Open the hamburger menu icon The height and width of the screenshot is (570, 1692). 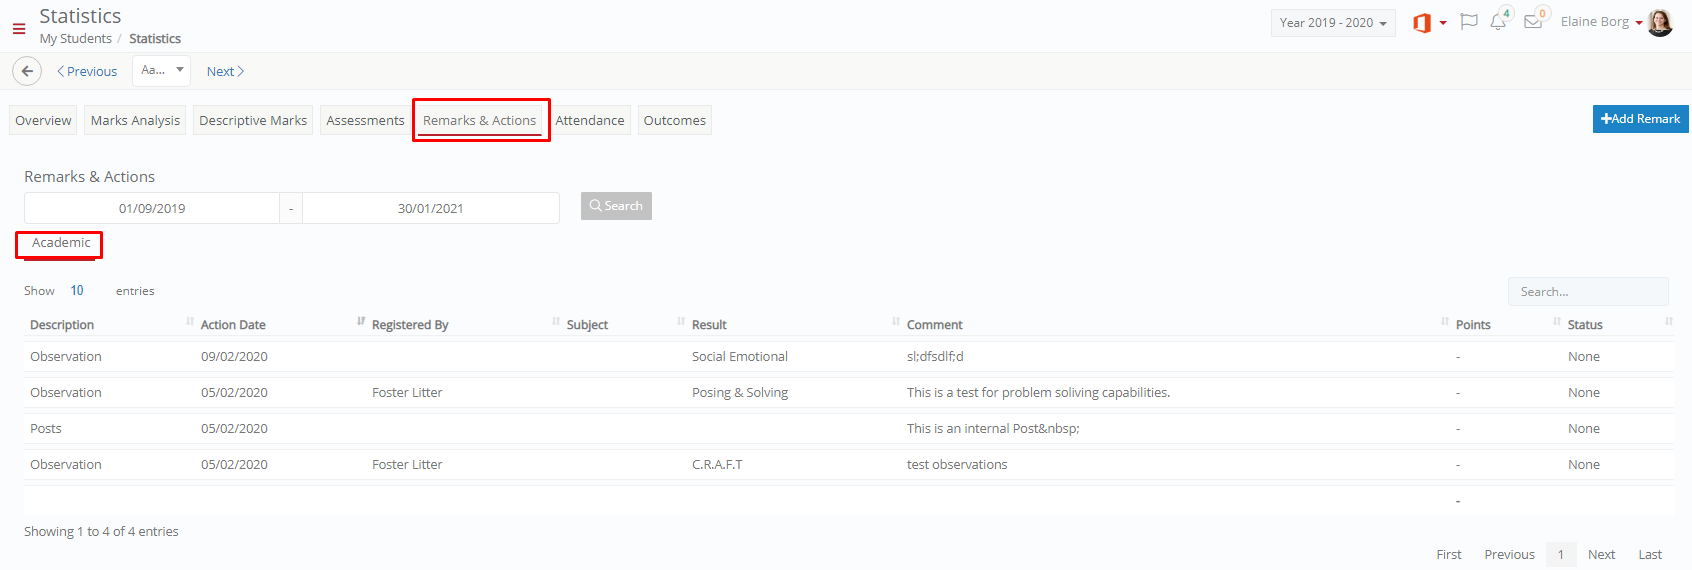point(19,29)
